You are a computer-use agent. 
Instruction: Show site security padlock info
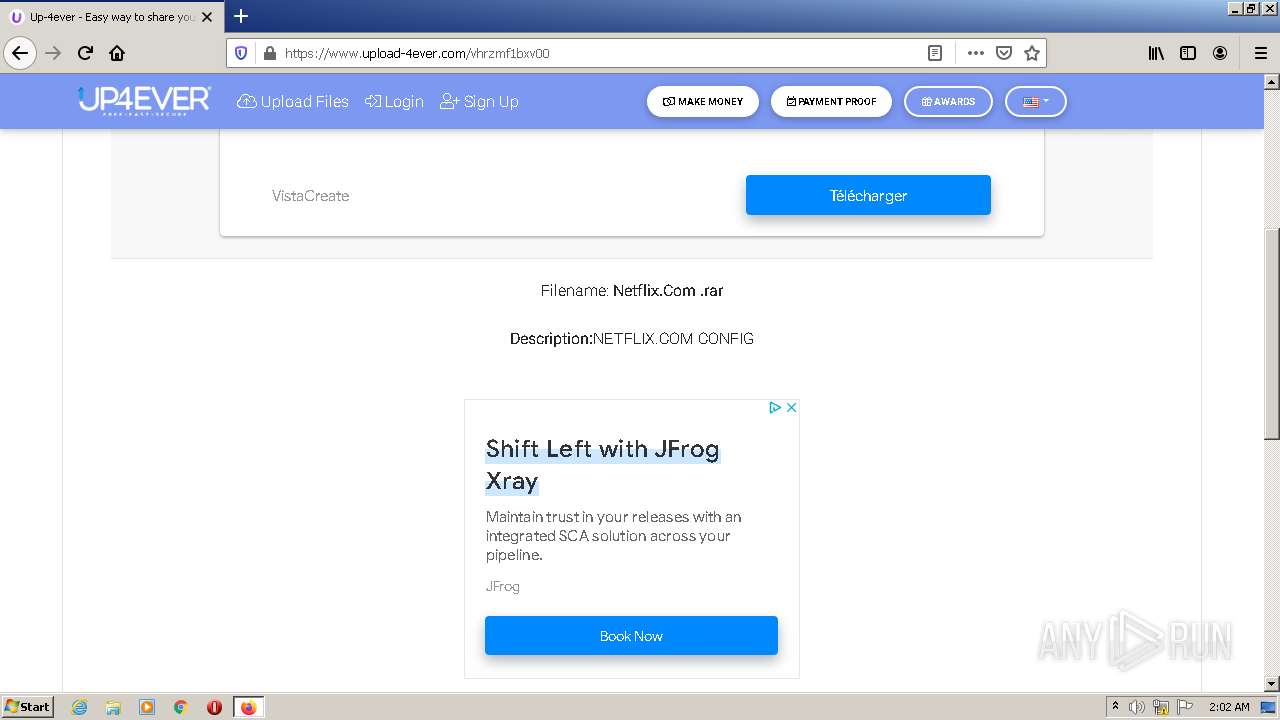coord(269,53)
